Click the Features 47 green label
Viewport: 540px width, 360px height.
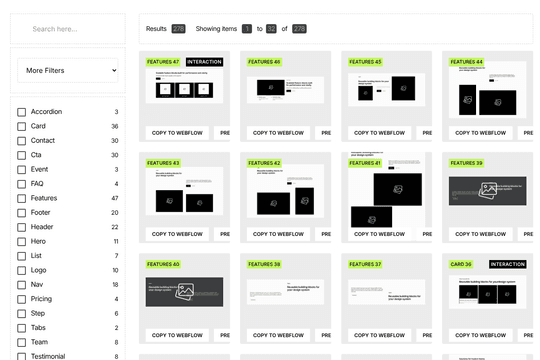coord(163,62)
